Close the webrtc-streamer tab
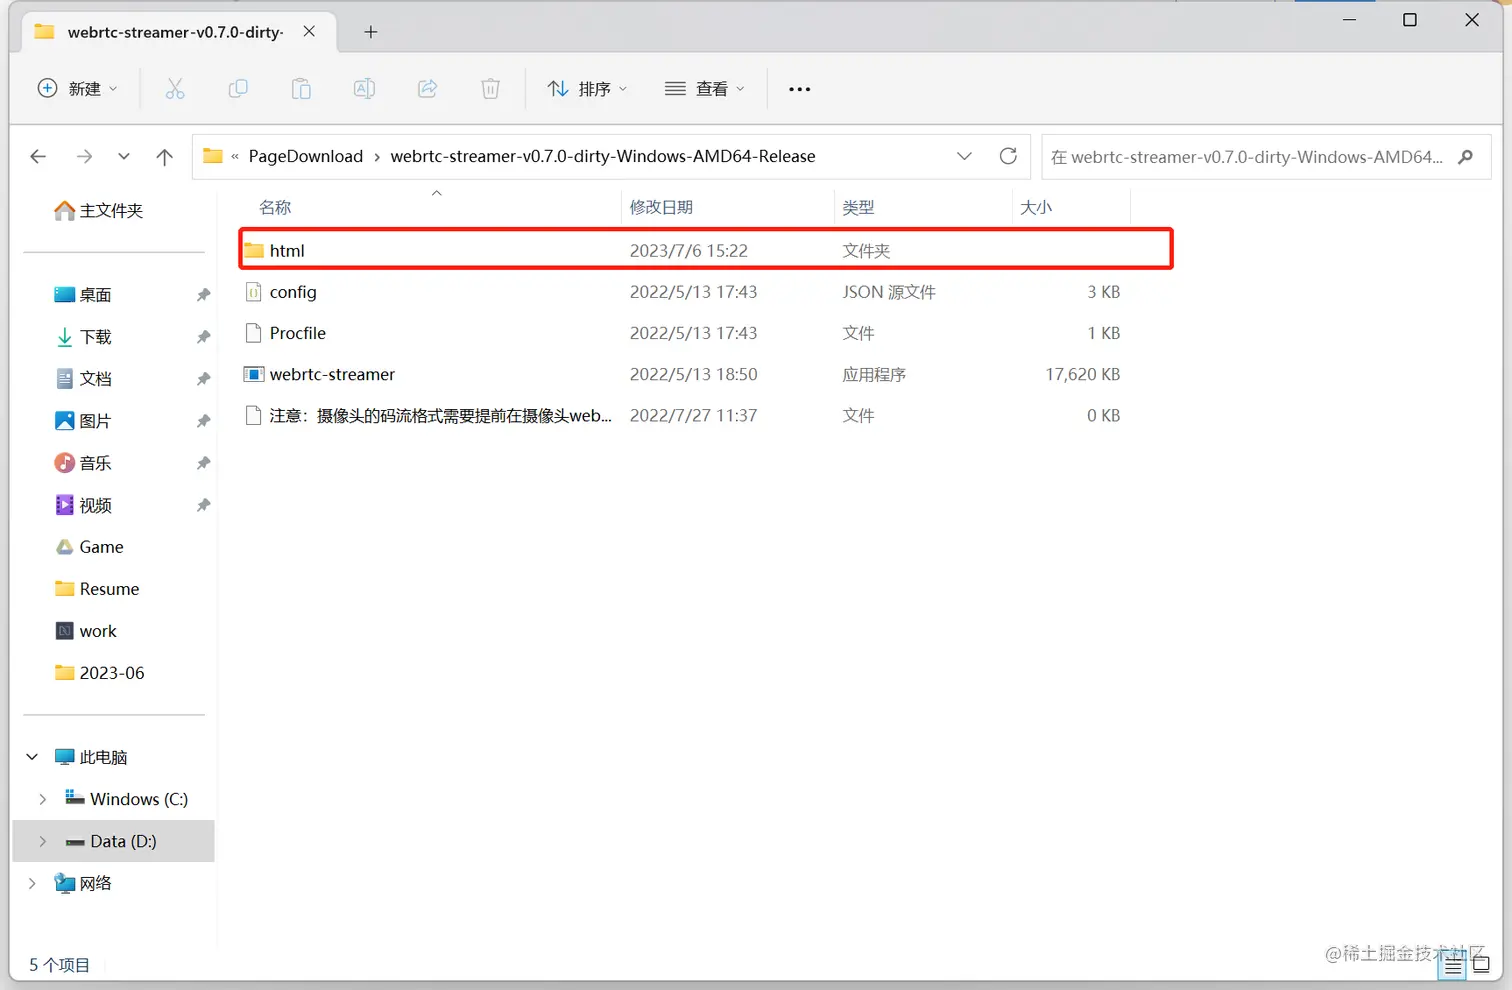This screenshot has height=990, width=1512. coord(309,31)
